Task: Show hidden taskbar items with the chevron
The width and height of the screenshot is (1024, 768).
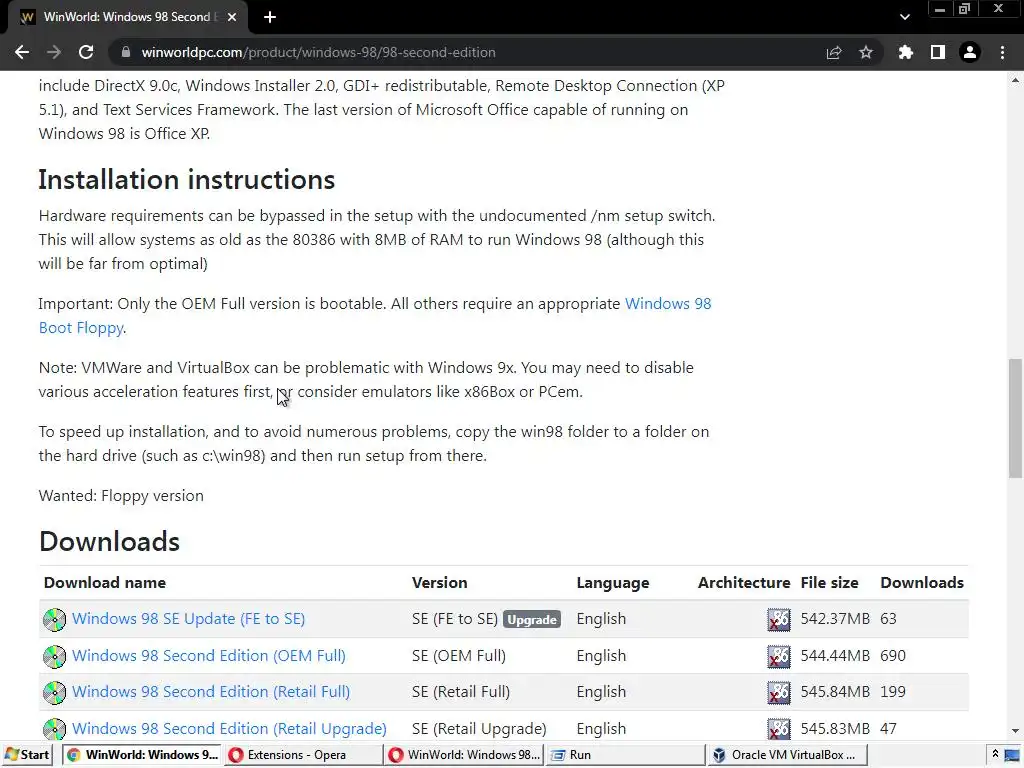Action: 995,755
